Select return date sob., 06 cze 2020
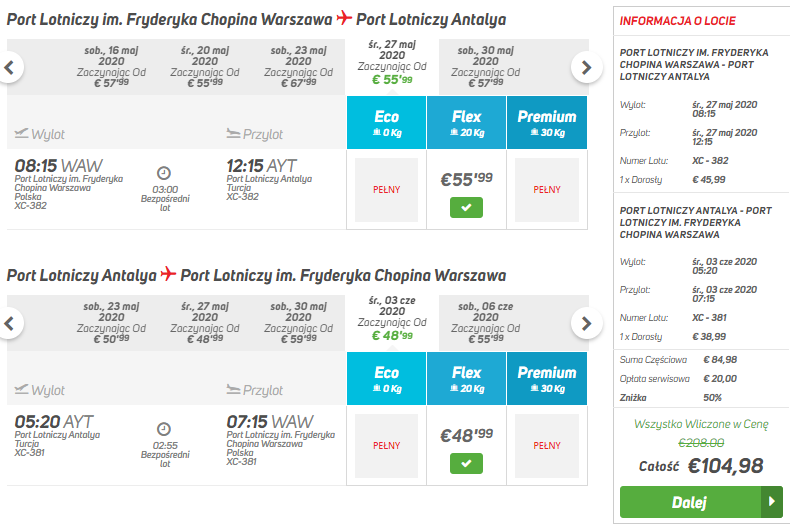Screen dimensions: 790x528 (485, 323)
